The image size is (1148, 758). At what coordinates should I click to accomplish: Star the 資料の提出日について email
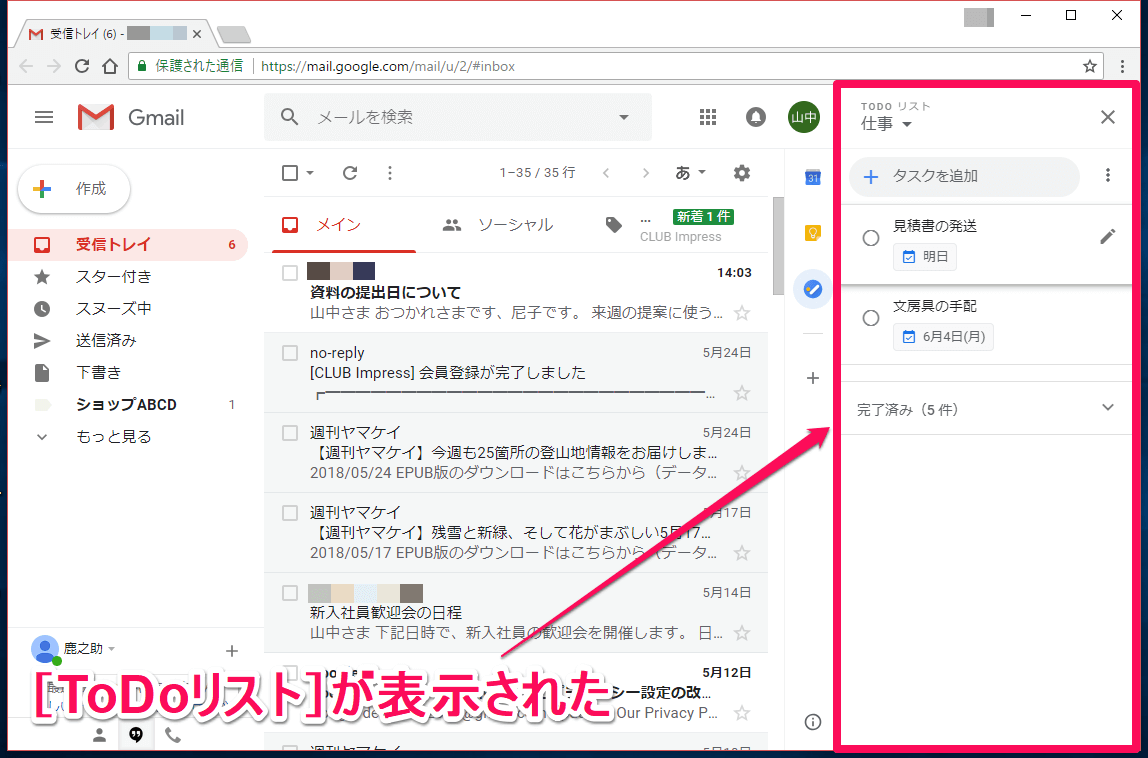742,313
